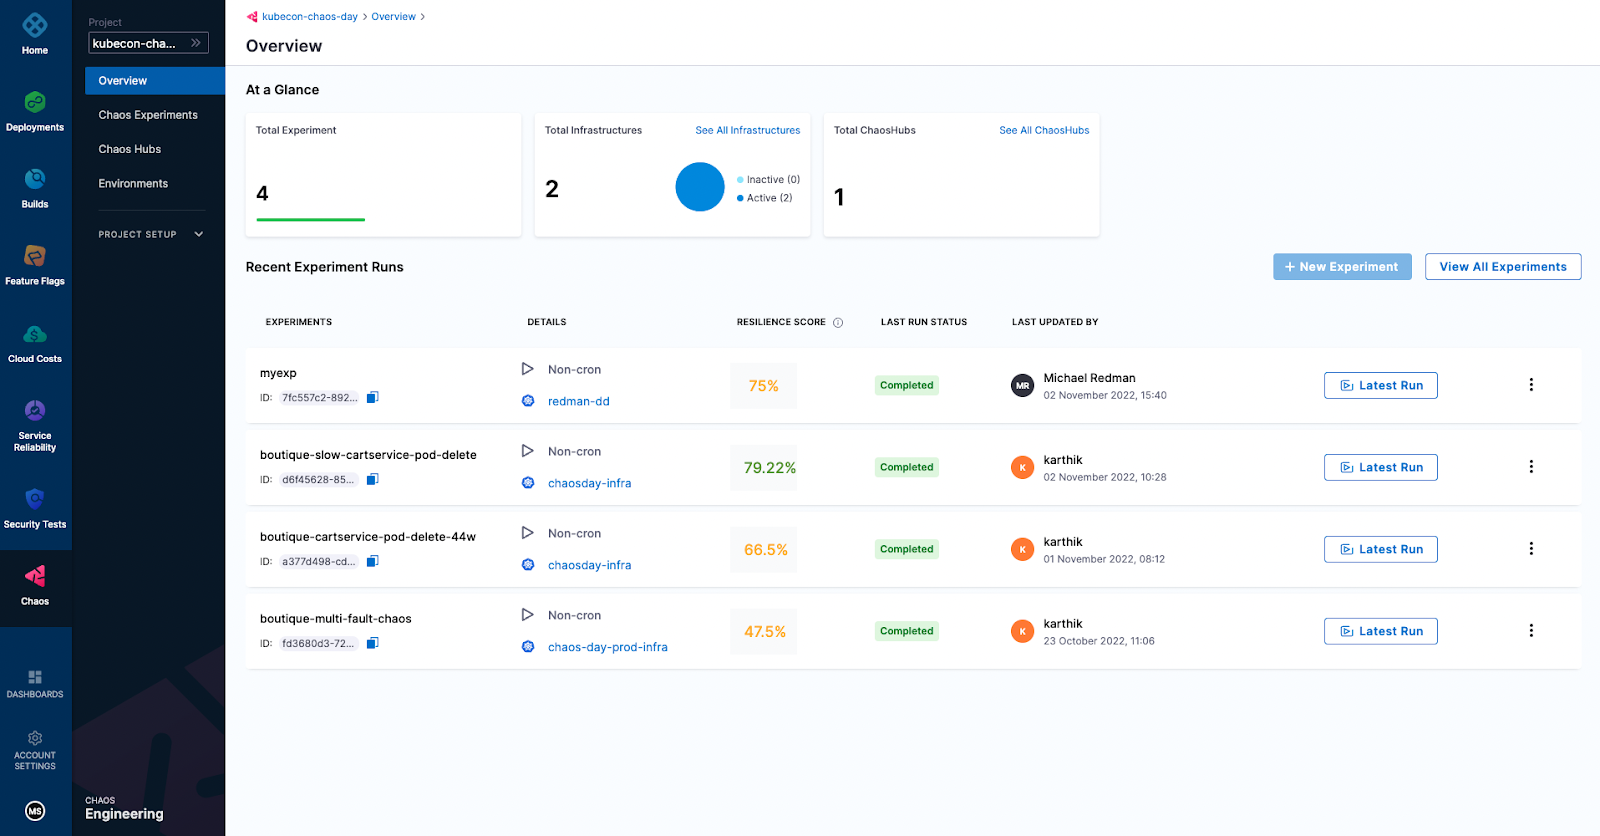
Task: Open Dashboards from left rail
Action: pos(35,684)
